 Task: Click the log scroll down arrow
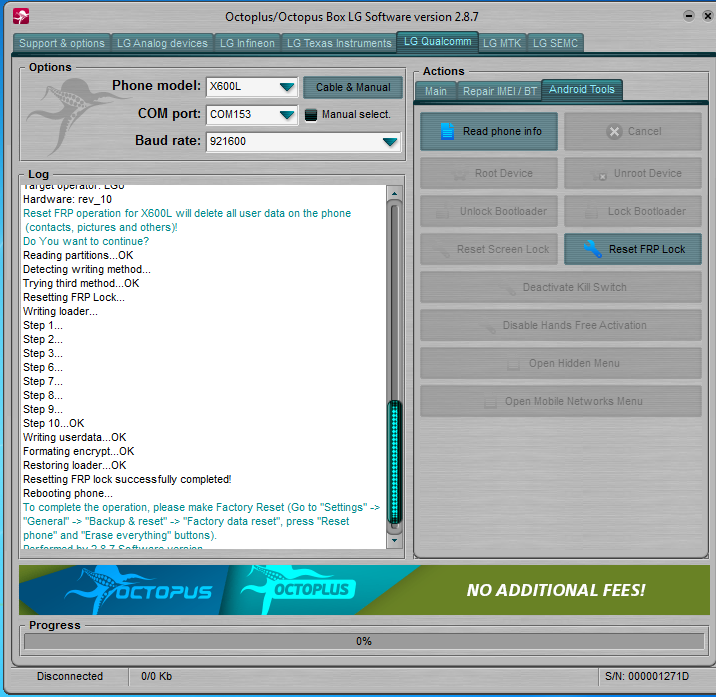pyautogui.click(x=395, y=541)
